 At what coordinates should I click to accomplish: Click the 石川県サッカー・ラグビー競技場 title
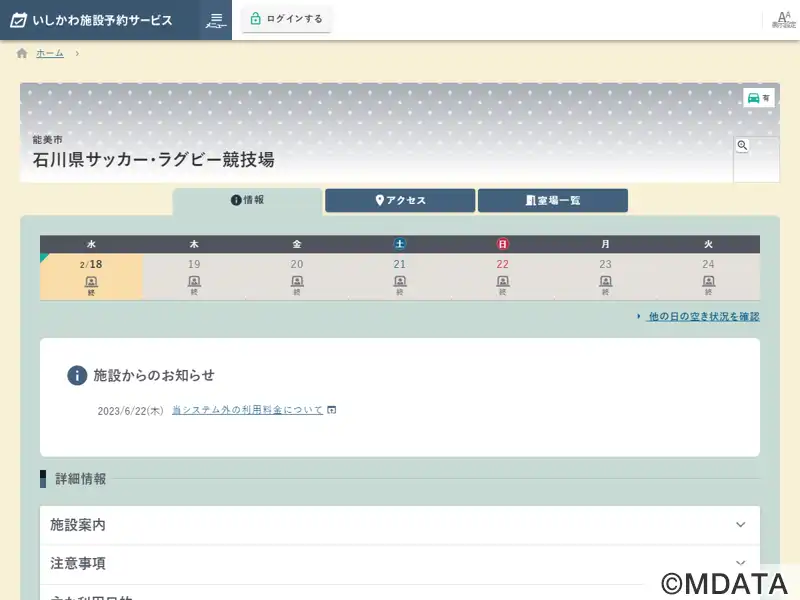tap(154, 160)
